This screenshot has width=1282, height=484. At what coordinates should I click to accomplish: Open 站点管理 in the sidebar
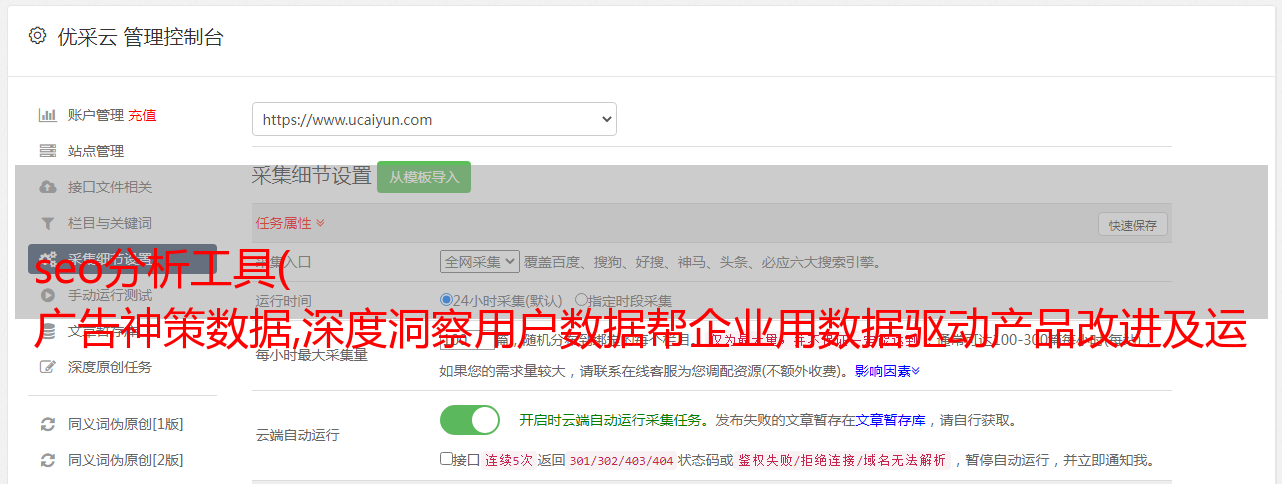[96, 151]
